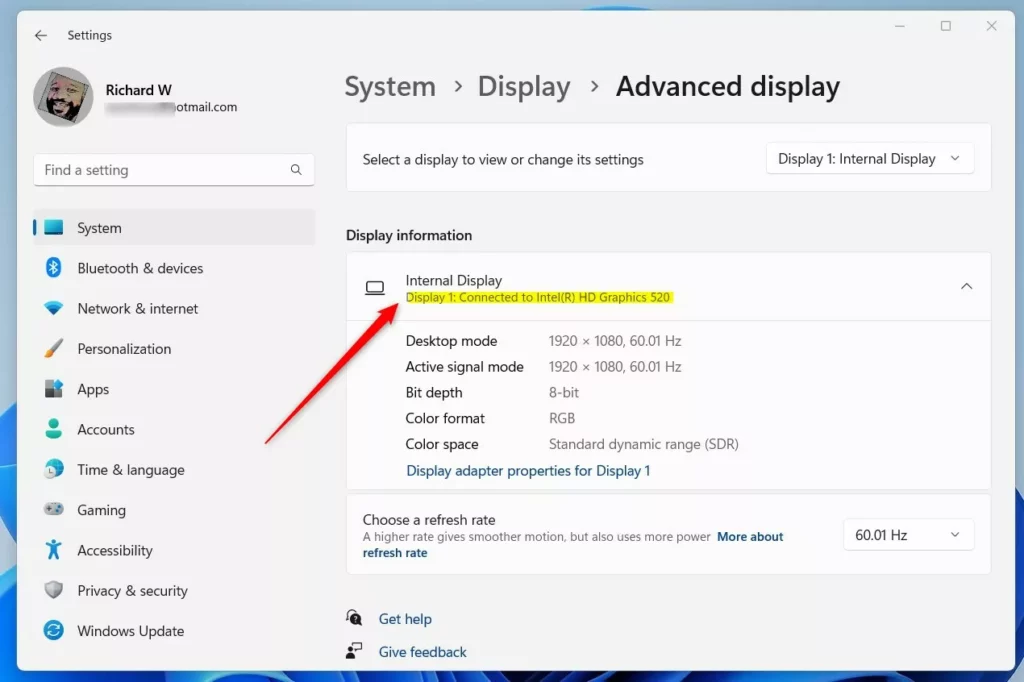
Task: Click the back arrow in Settings
Action: (x=40, y=35)
